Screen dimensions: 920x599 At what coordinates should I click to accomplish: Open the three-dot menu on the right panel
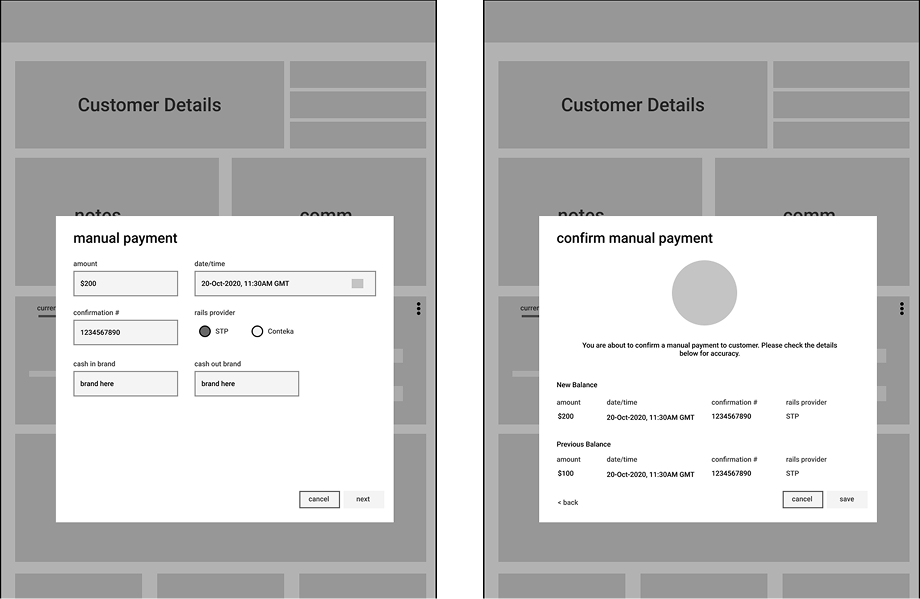902,308
